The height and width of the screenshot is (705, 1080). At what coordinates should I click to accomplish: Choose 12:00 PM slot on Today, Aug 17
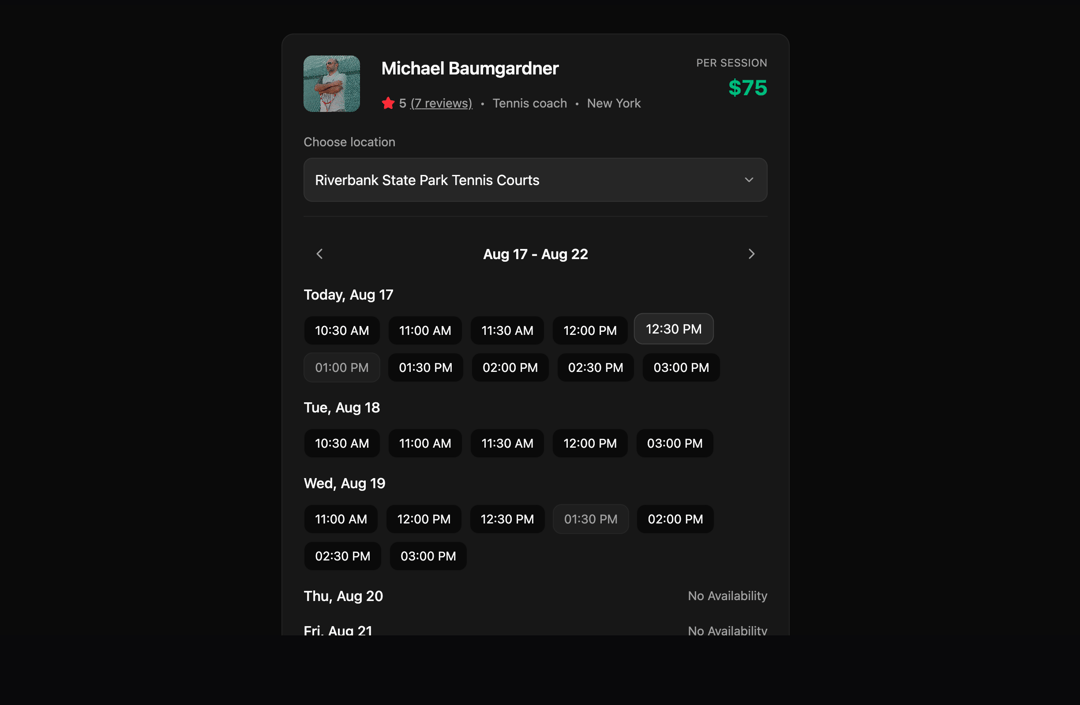590,330
